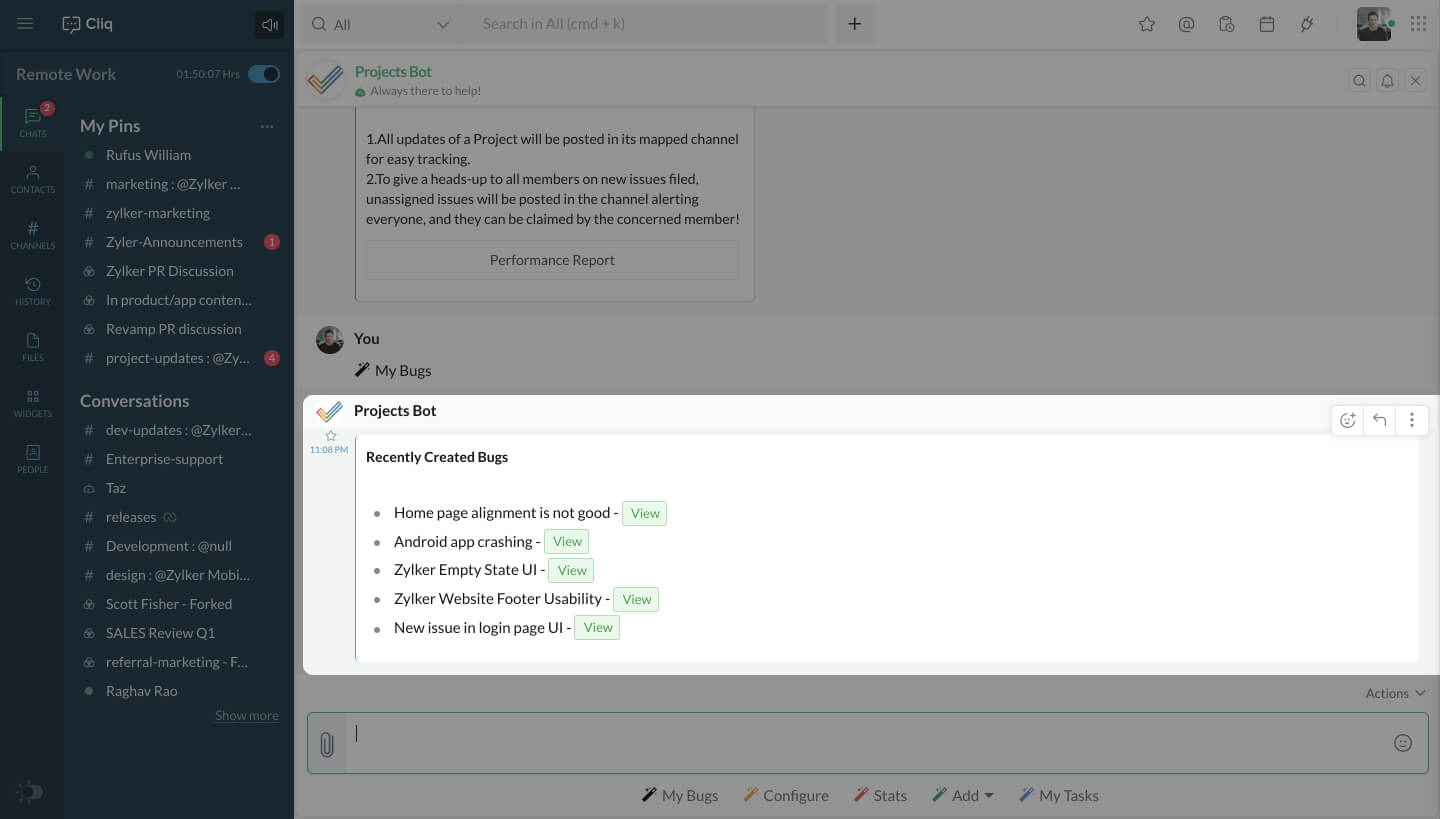The image size is (1440, 819).
Task: View the Zylker Website Footer Usability bug
Action: pos(637,599)
